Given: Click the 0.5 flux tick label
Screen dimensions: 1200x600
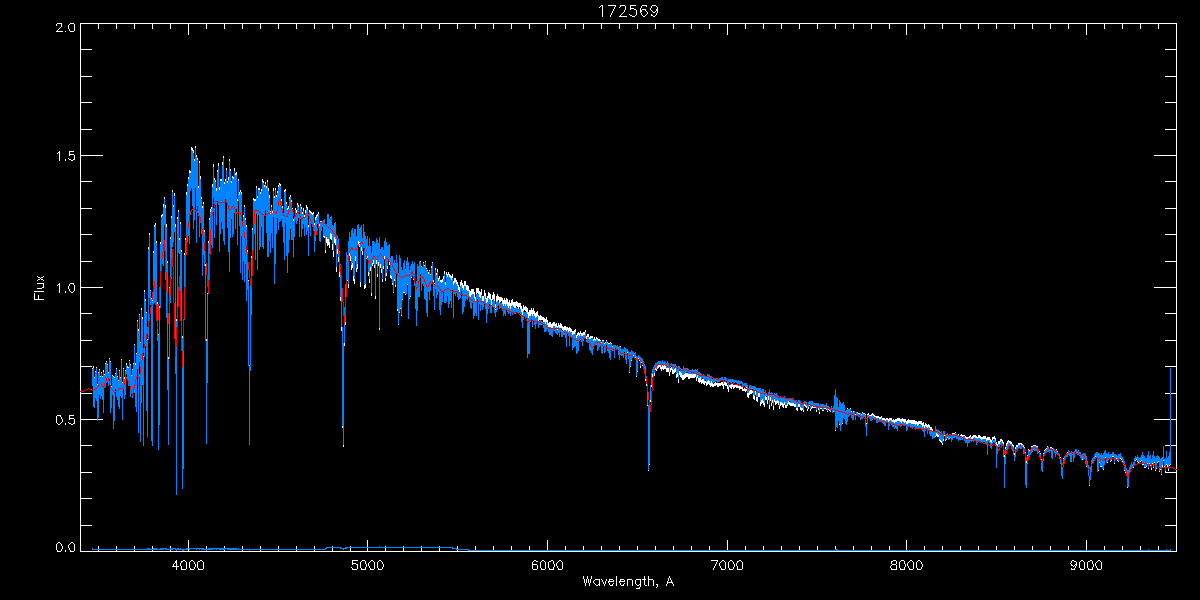Looking at the screenshot, I should 65,419.
